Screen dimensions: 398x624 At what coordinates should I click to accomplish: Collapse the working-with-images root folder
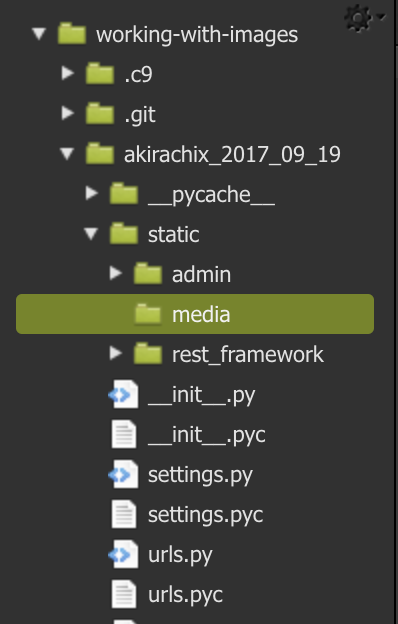pyautogui.click(x=39, y=34)
